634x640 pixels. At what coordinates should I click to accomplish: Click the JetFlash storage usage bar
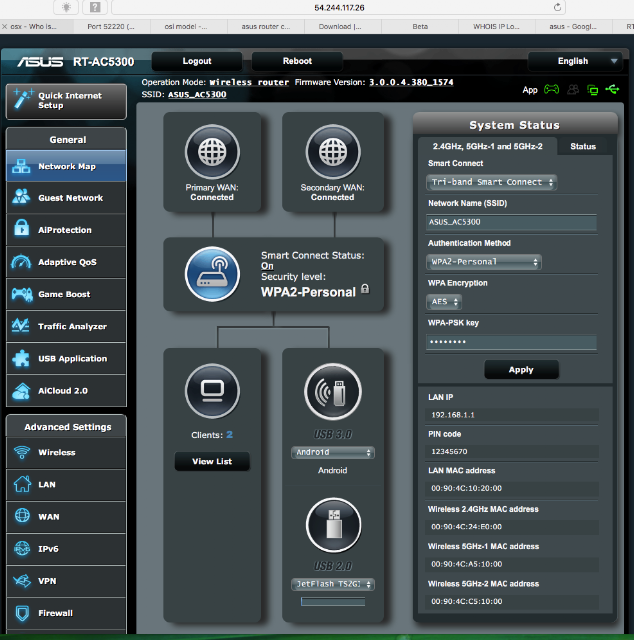click(333, 601)
